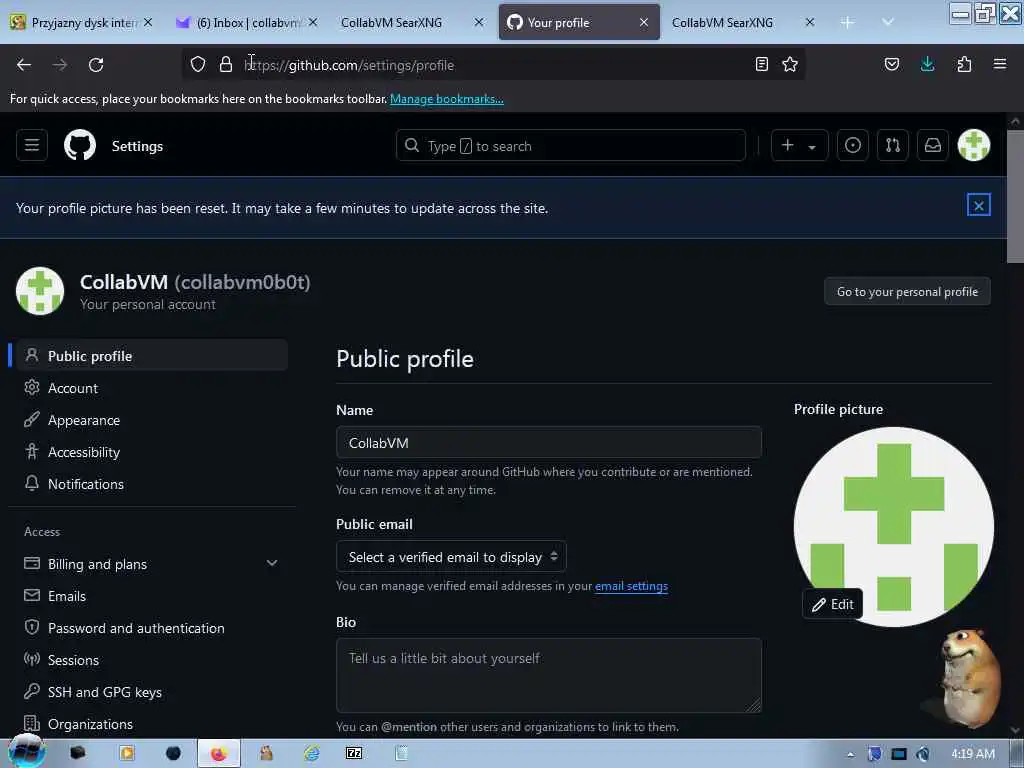Reload the page with the refresh icon
Viewport: 1024px width, 768px height.
tap(96, 64)
